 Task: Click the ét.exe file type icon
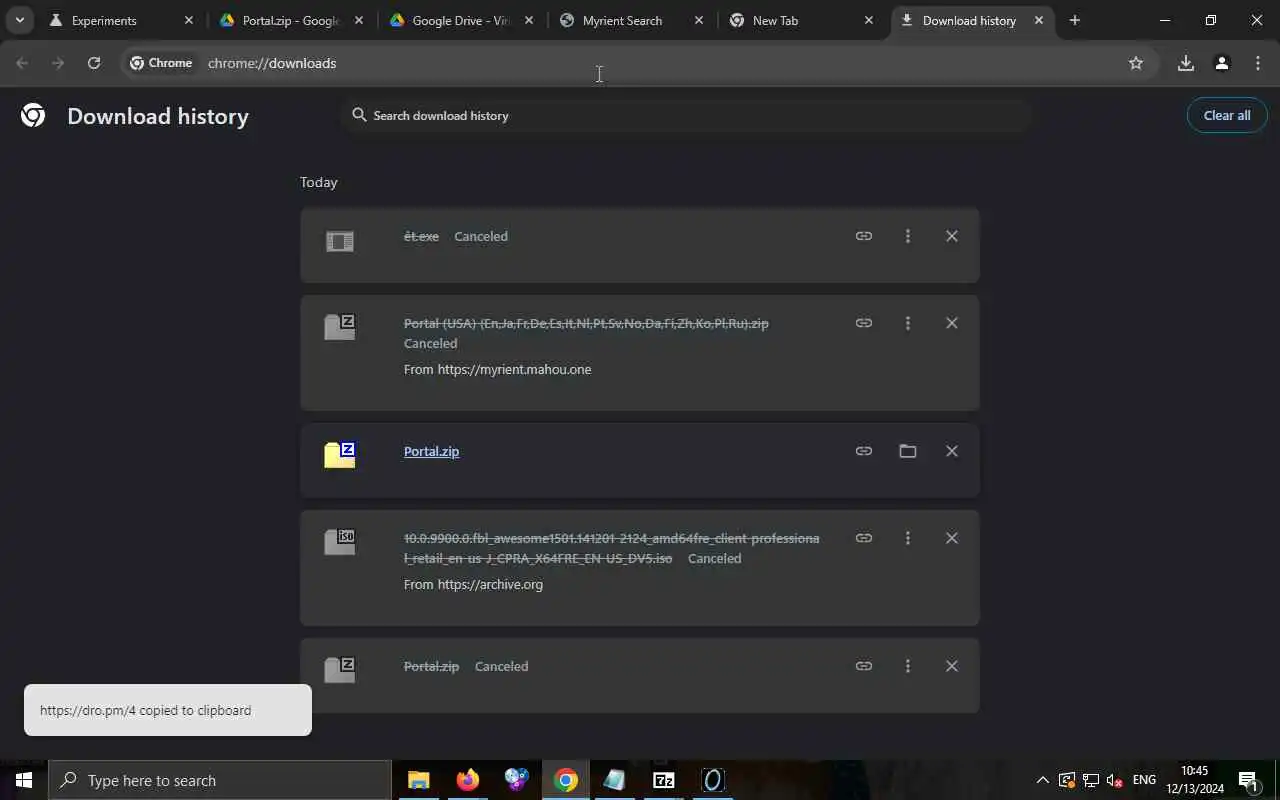[x=340, y=241]
